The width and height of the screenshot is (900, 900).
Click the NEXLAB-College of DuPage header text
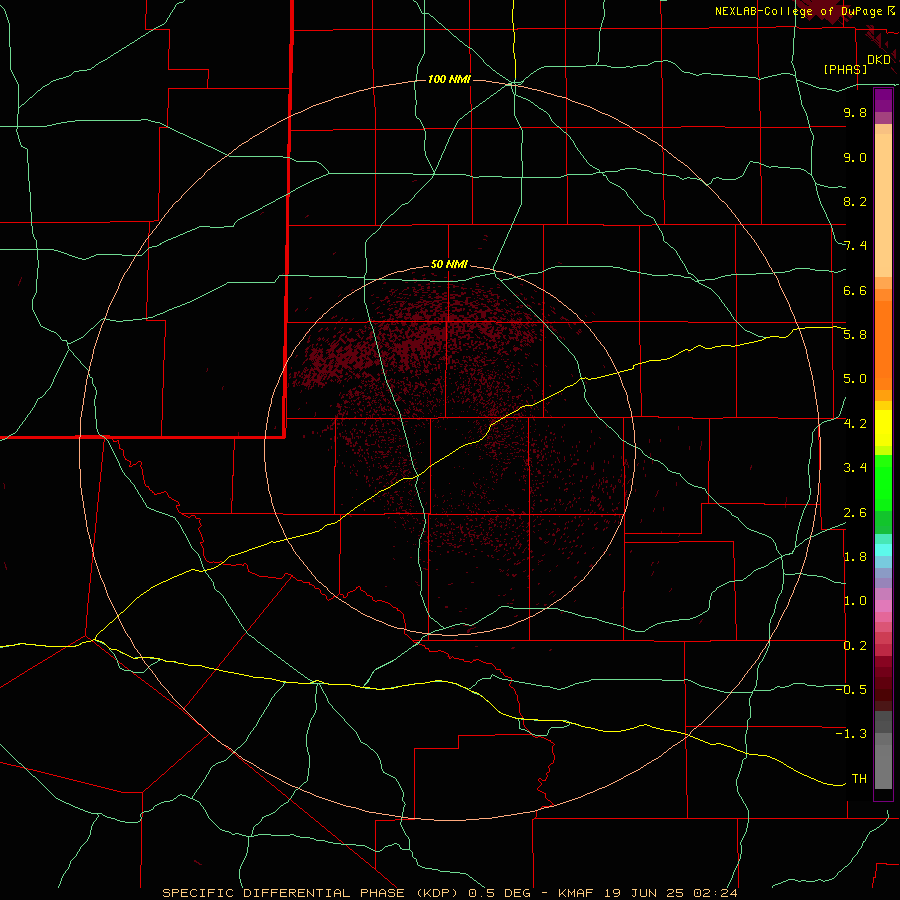(x=799, y=11)
